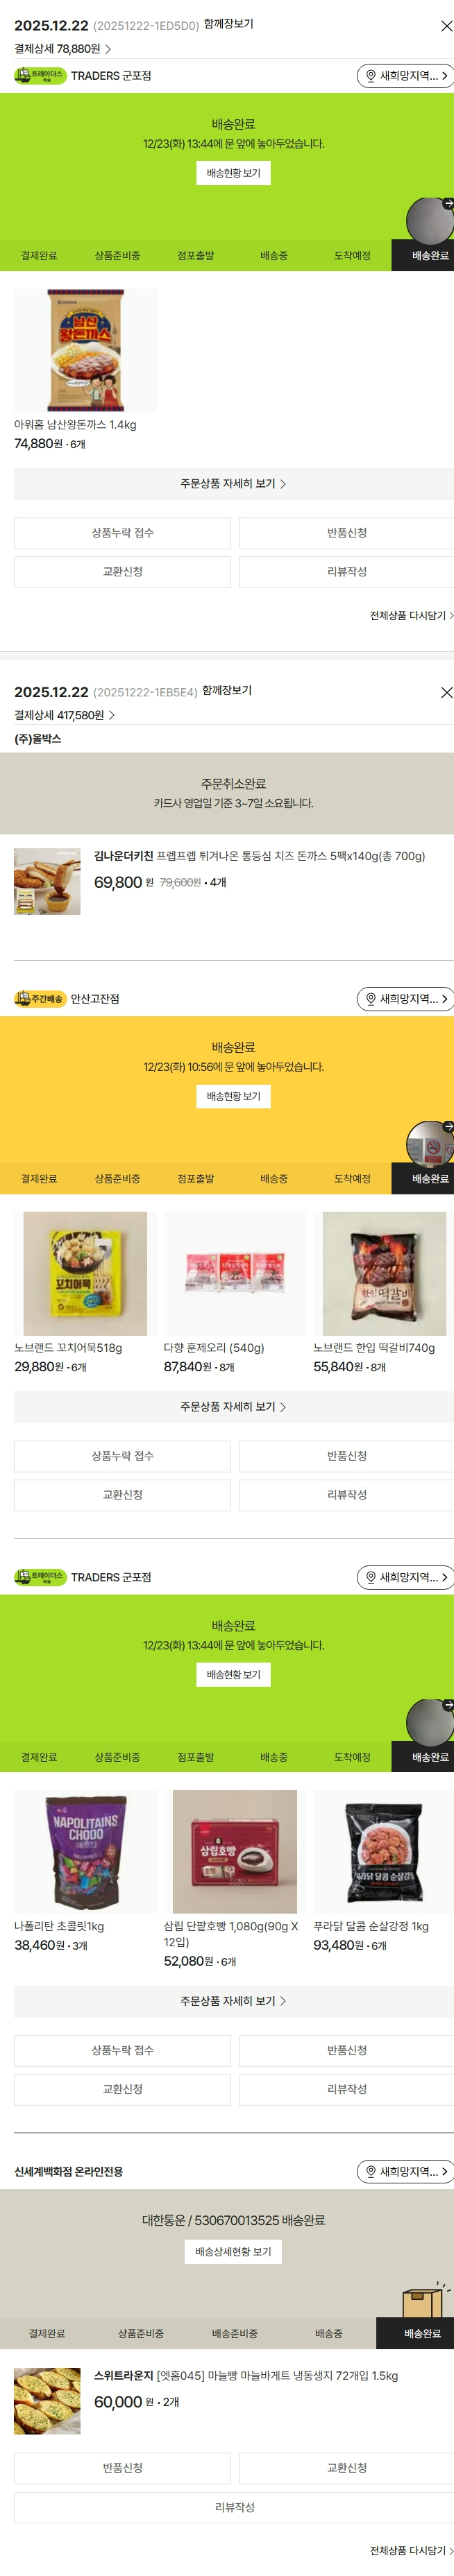Click 전체상품 다시담기 under first order
The height and width of the screenshot is (2576, 454).
pos(411,616)
